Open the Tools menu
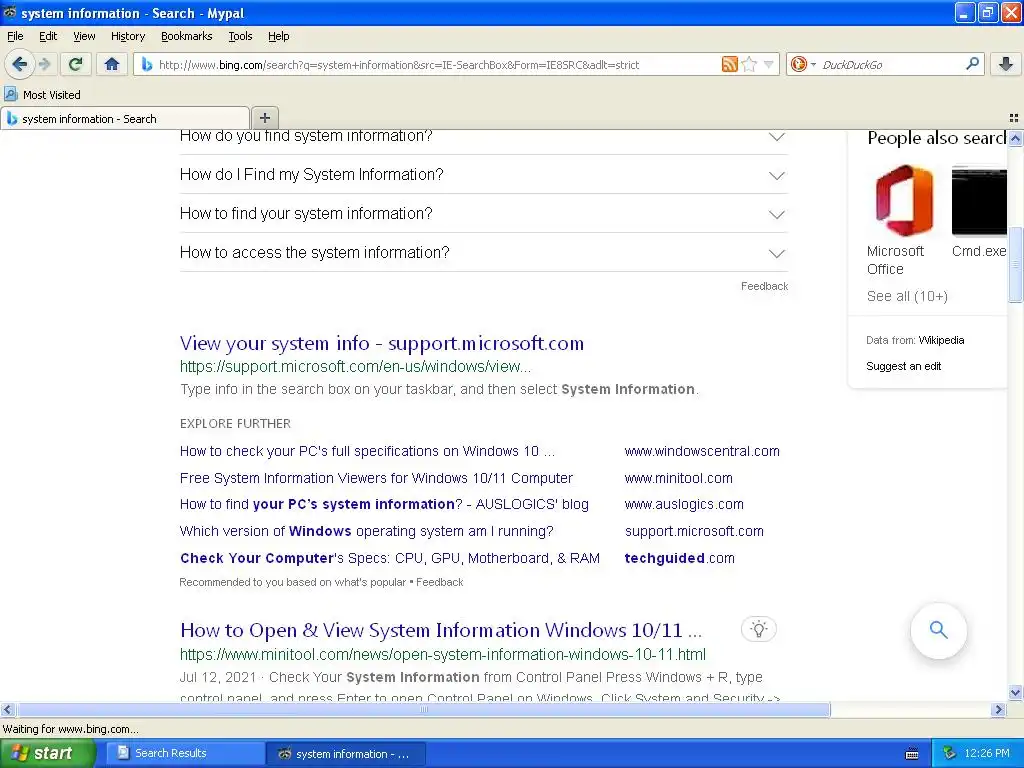Viewport: 1024px width, 768px height. (240, 37)
